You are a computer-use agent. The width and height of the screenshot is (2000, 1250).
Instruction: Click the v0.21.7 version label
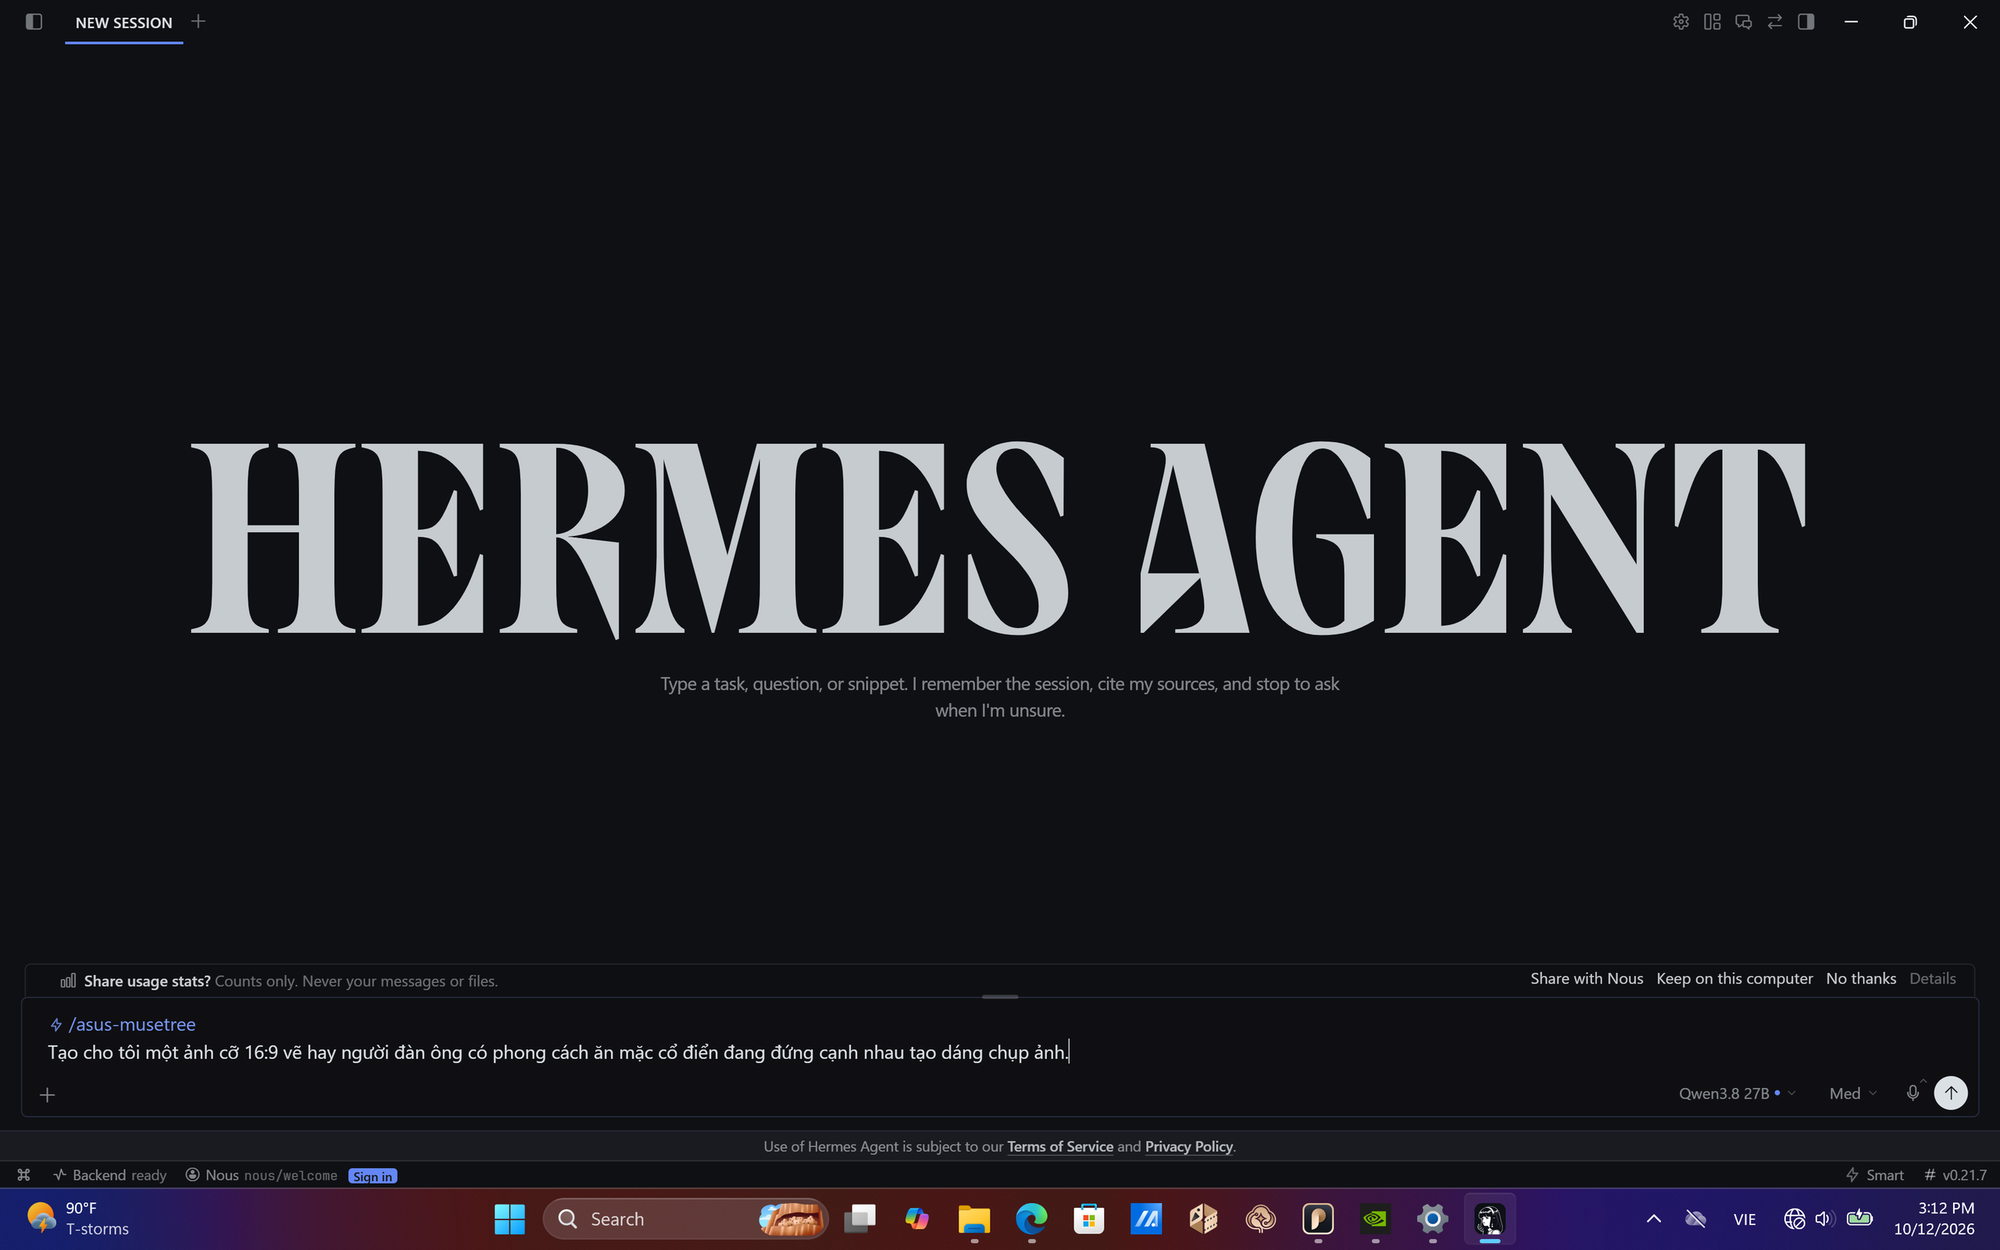1955,1175
